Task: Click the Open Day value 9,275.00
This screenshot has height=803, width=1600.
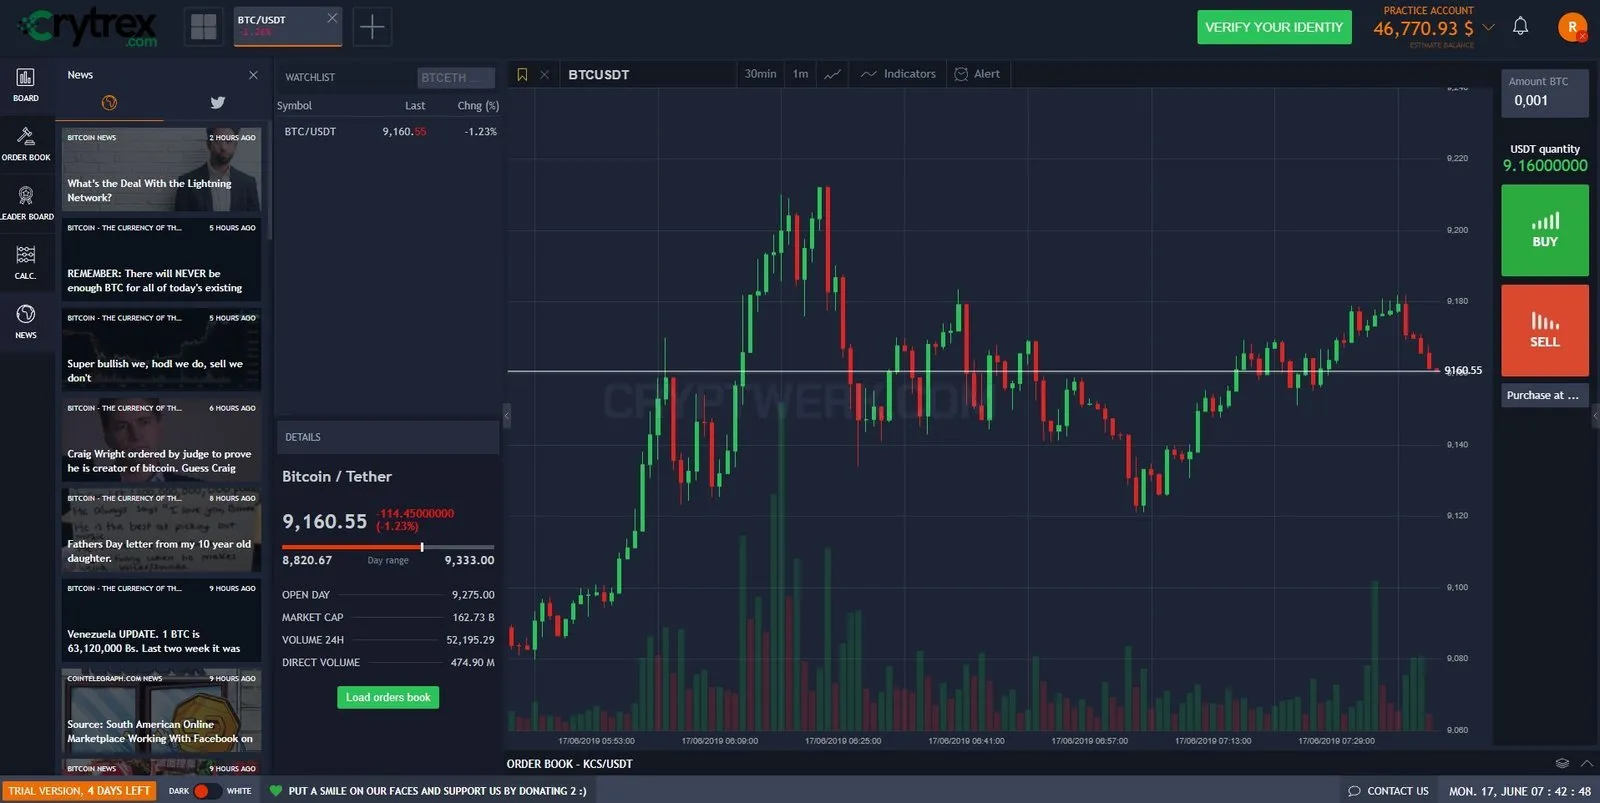Action: tap(473, 595)
